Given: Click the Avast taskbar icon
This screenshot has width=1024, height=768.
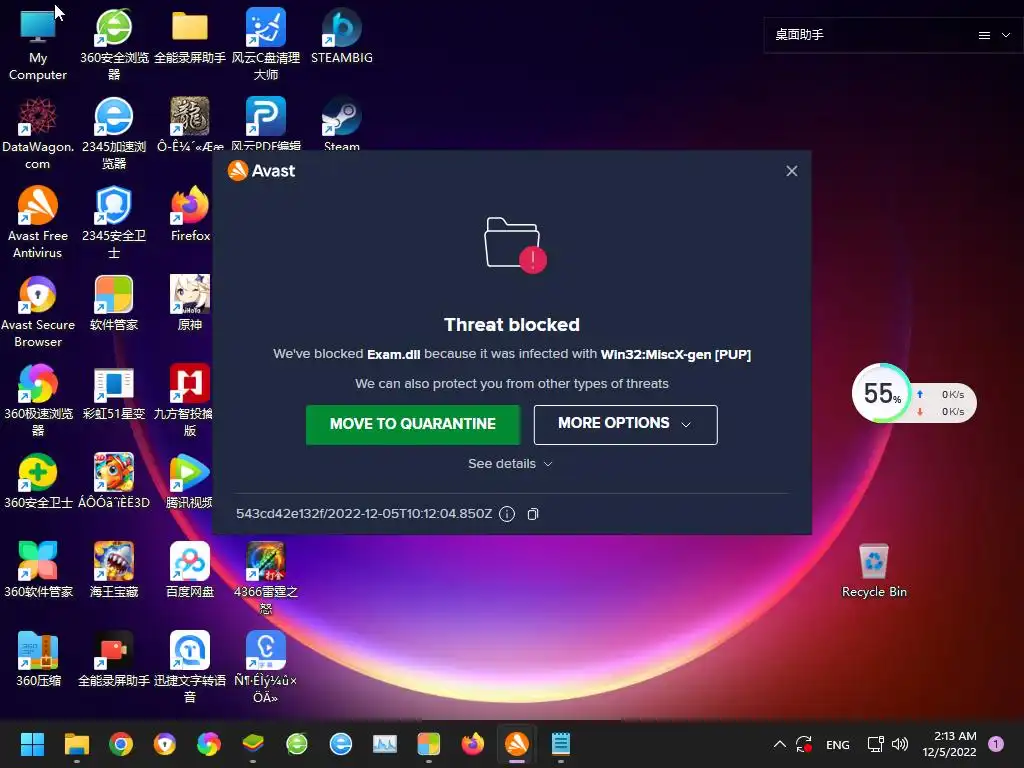Looking at the screenshot, I should [x=517, y=744].
